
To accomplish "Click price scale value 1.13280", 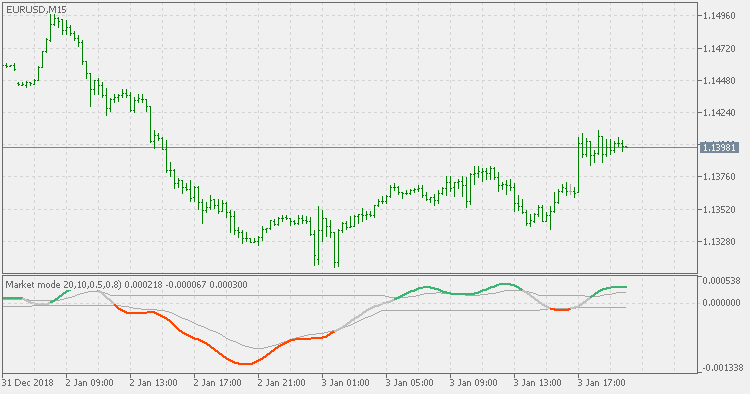I will pyautogui.click(x=719, y=241).
